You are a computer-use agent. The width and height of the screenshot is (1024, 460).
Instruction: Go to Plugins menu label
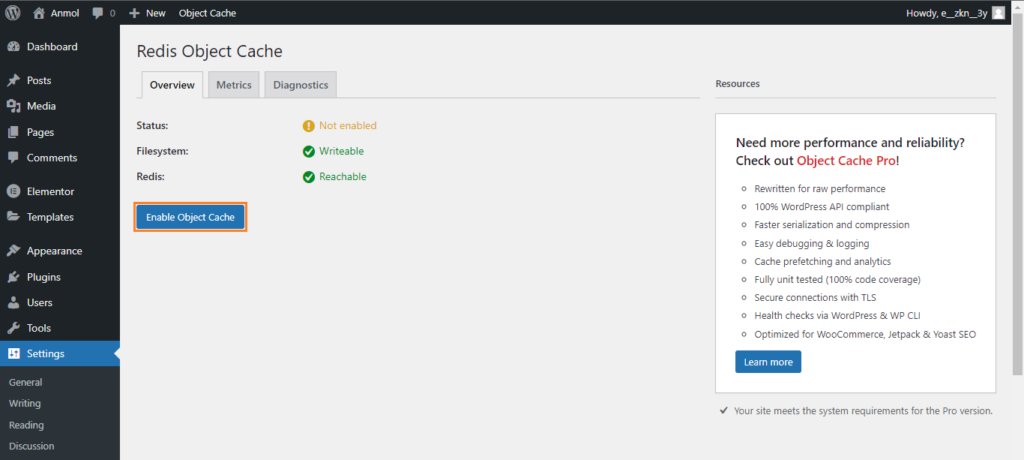pos(44,277)
